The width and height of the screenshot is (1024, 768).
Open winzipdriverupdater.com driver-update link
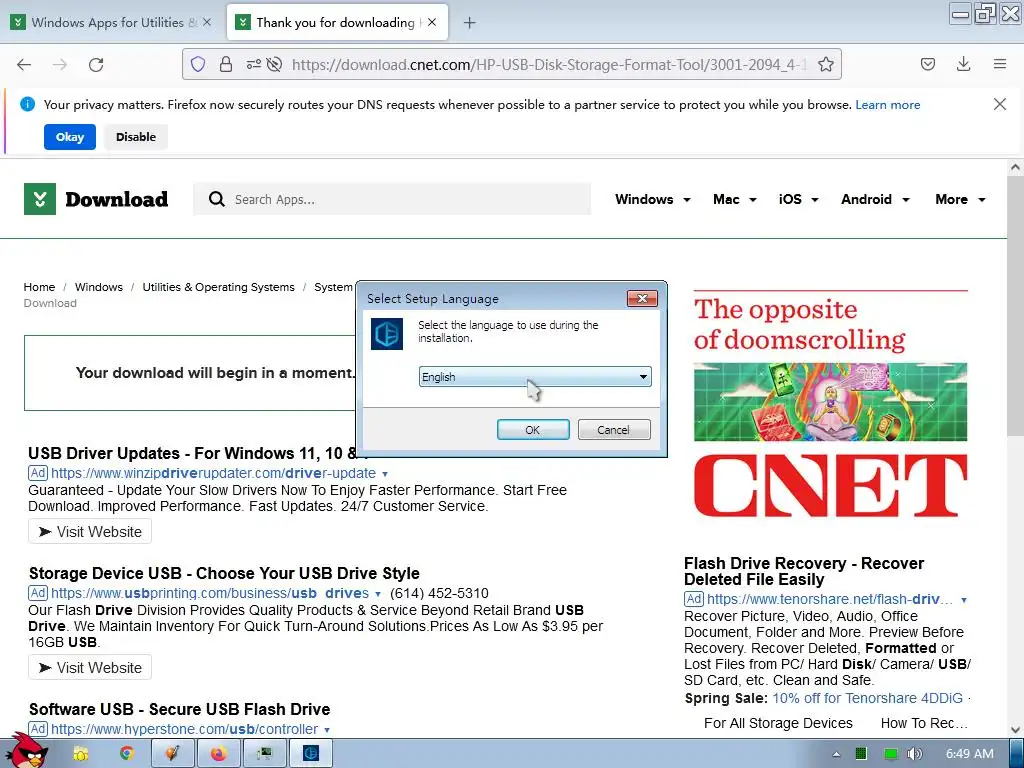[214, 473]
